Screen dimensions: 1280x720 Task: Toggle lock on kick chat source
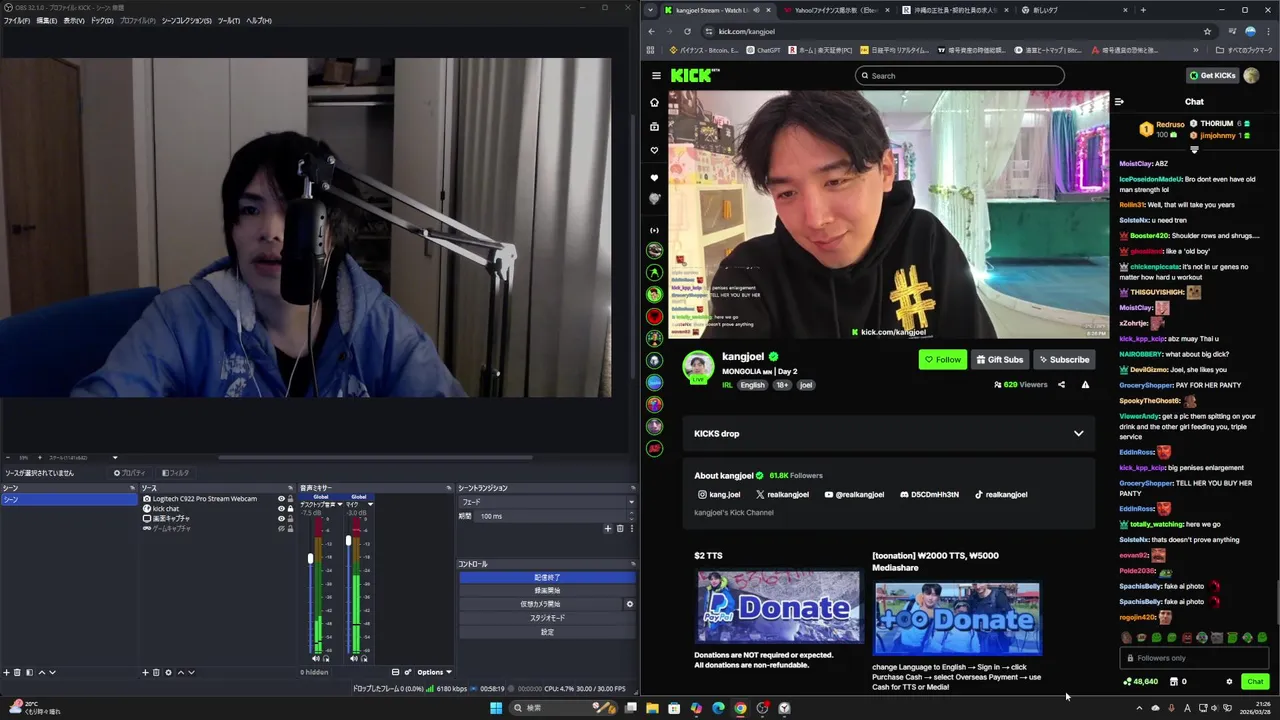coord(291,508)
